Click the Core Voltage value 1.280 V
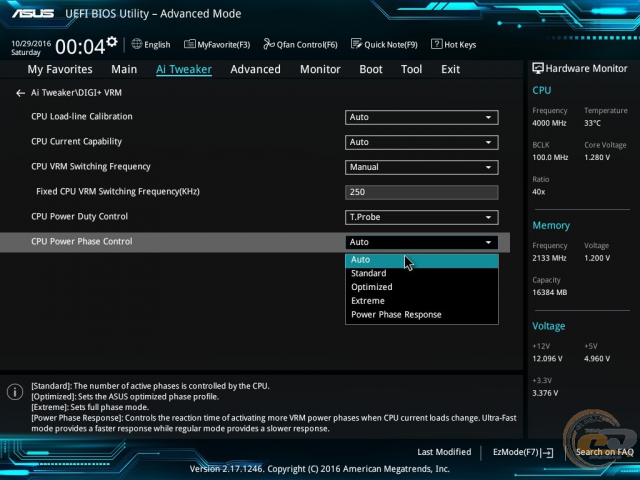The image size is (640, 480). [x=597, y=158]
